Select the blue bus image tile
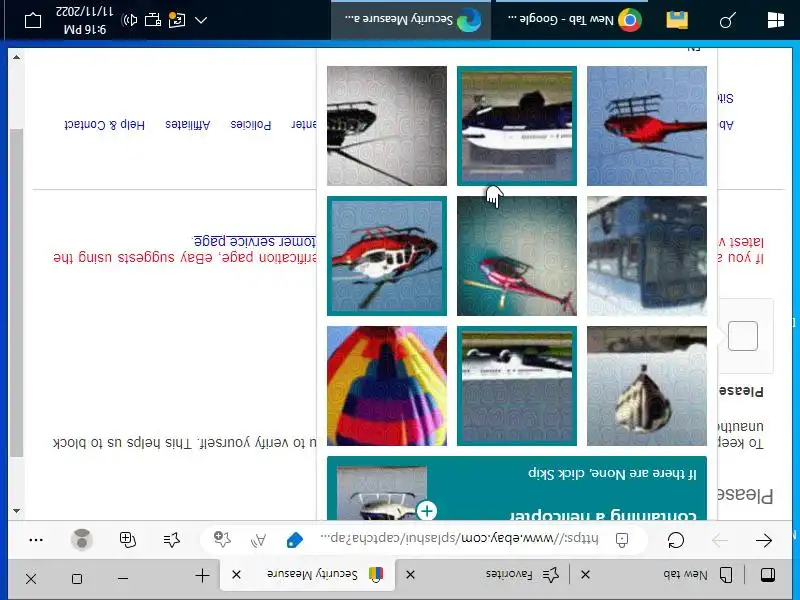The height and width of the screenshot is (600, 800). point(647,256)
